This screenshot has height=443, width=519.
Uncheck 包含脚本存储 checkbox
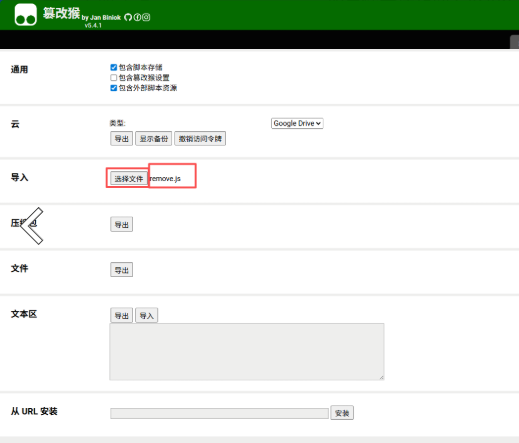(x=114, y=68)
